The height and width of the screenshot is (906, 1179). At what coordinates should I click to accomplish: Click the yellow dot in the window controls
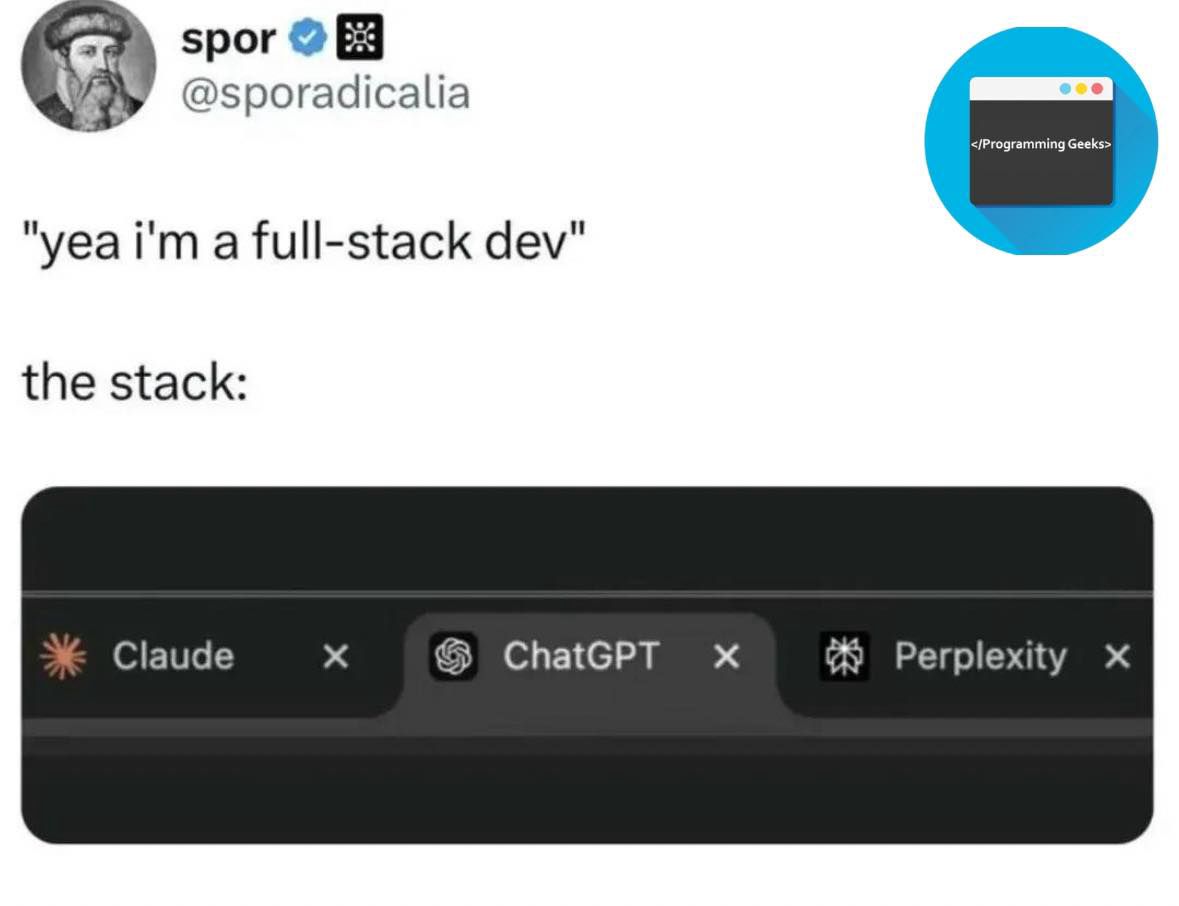(1081, 88)
